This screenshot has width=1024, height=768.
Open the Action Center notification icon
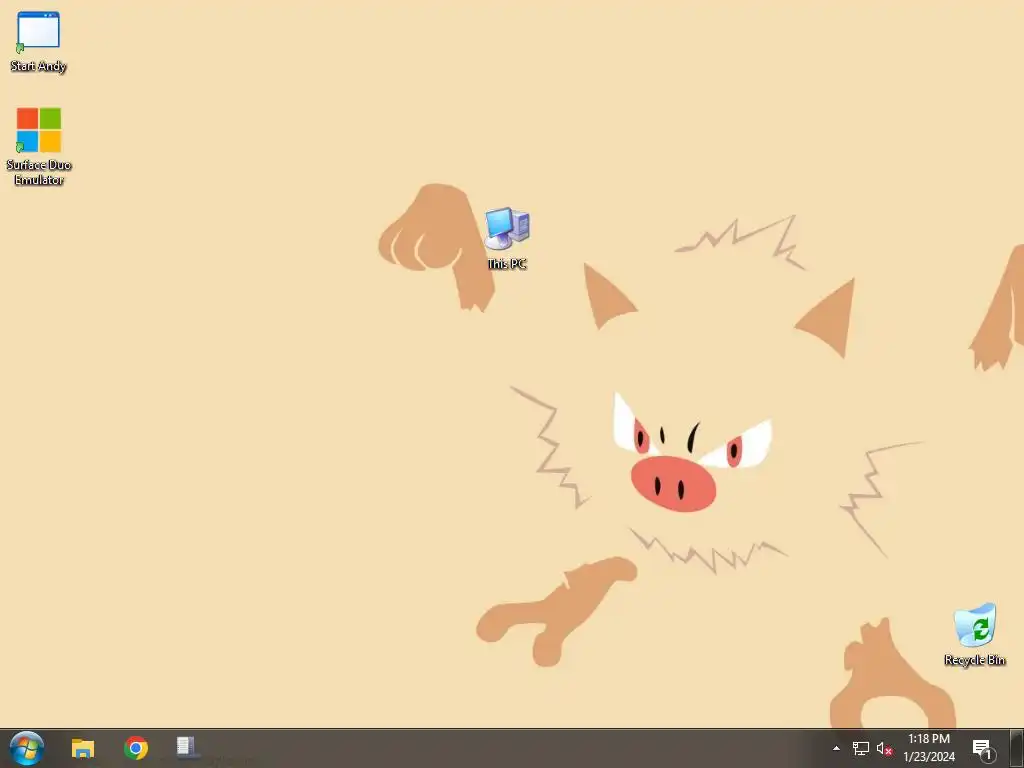point(983,749)
